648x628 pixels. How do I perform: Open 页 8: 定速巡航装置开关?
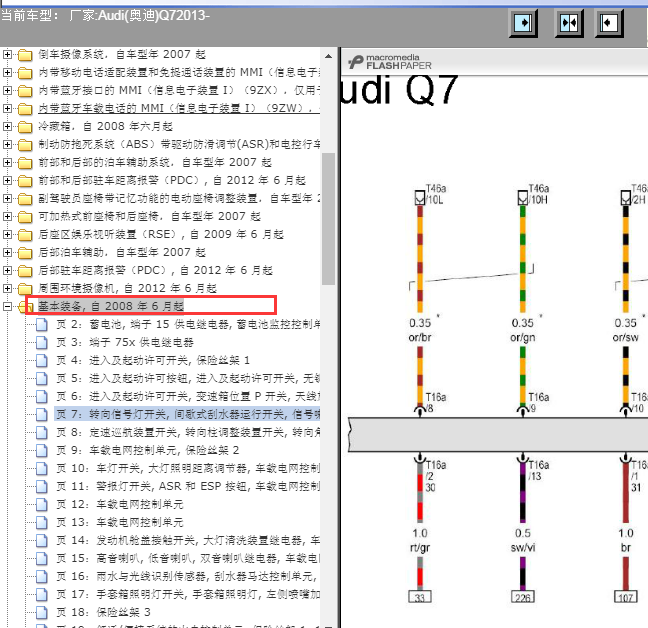[188, 432]
